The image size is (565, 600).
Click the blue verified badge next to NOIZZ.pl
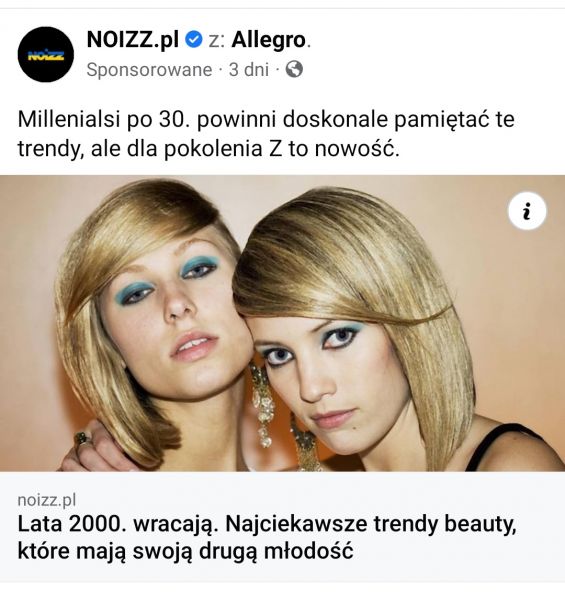pyautogui.click(x=194, y=39)
